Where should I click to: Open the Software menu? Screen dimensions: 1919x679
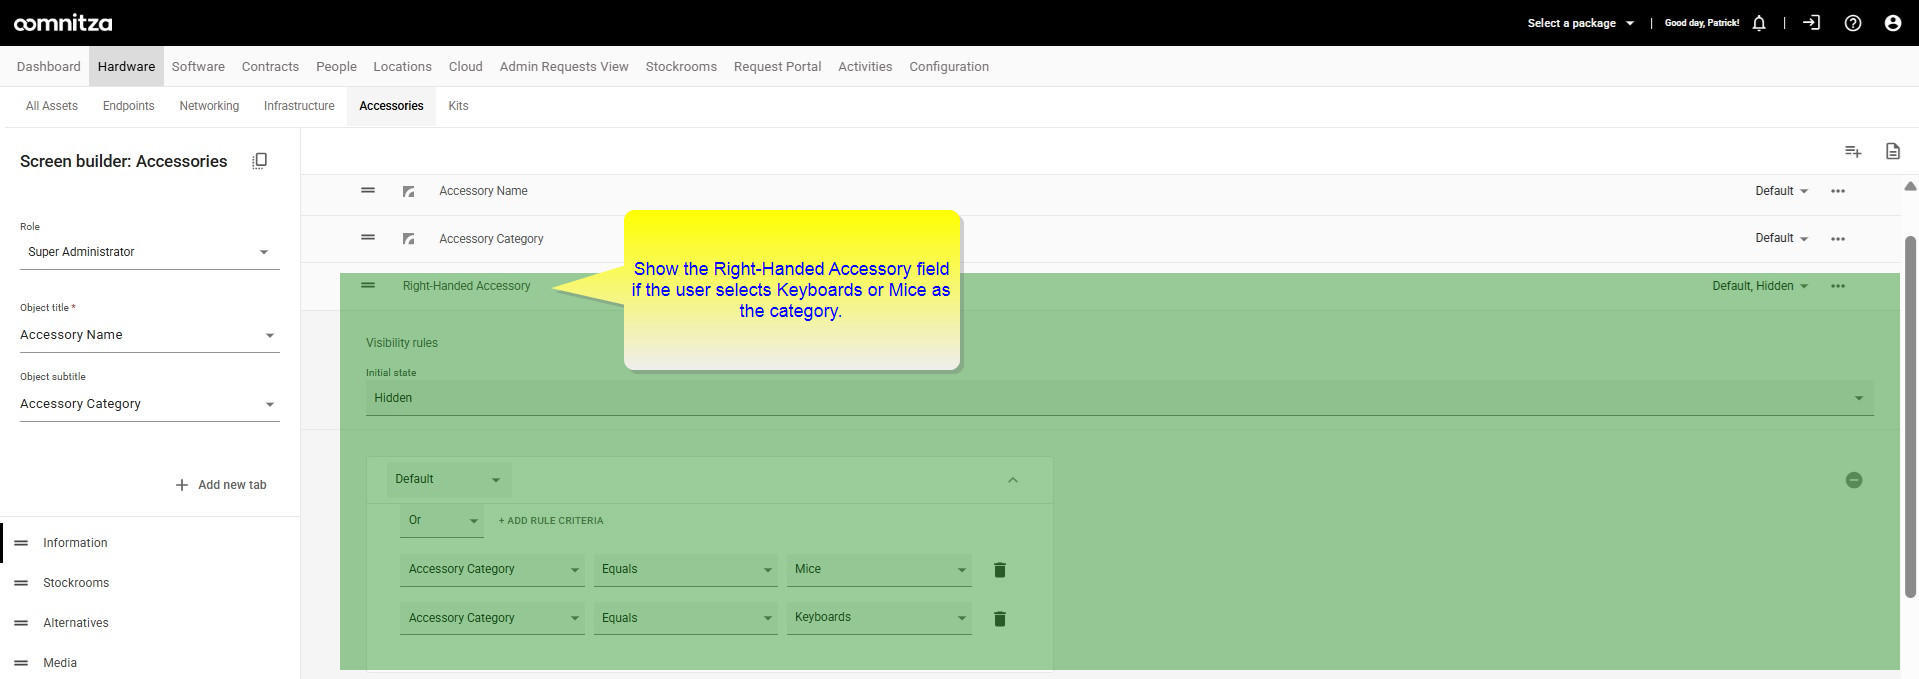pyautogui.click(x=198, y=66)
